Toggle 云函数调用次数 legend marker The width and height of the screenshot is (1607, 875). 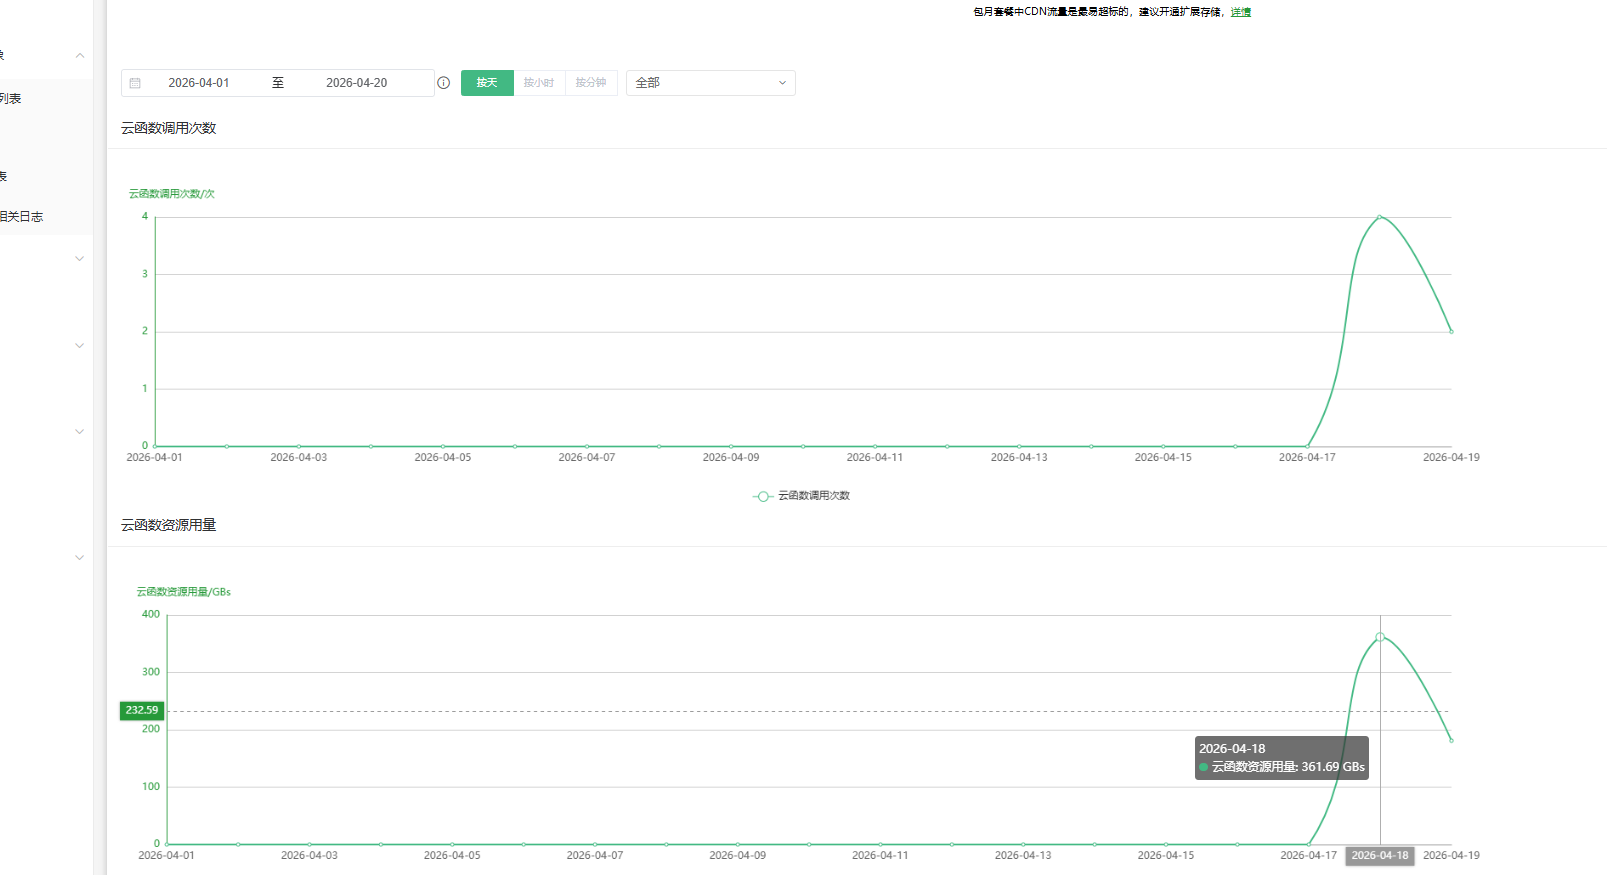[763, 496]
